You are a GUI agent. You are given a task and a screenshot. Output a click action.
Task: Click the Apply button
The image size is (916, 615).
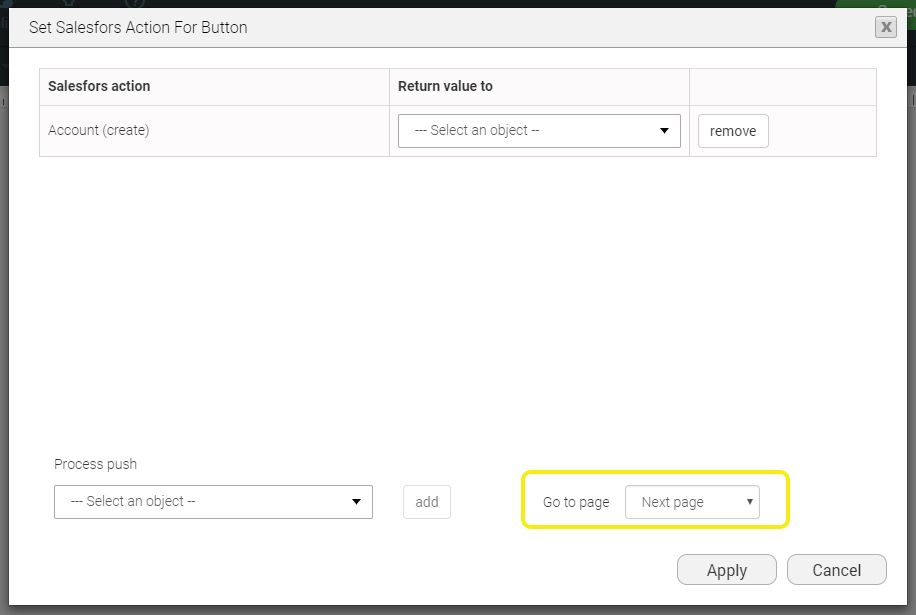pos(726,569)
